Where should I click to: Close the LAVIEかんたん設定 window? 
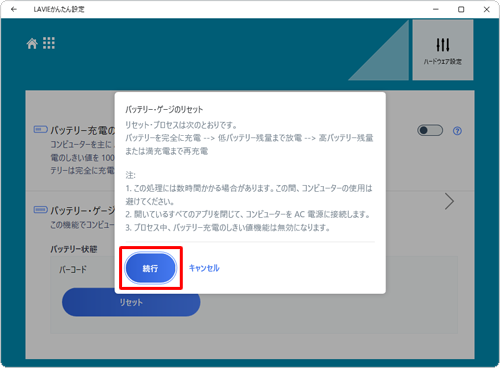click(487, 9)
